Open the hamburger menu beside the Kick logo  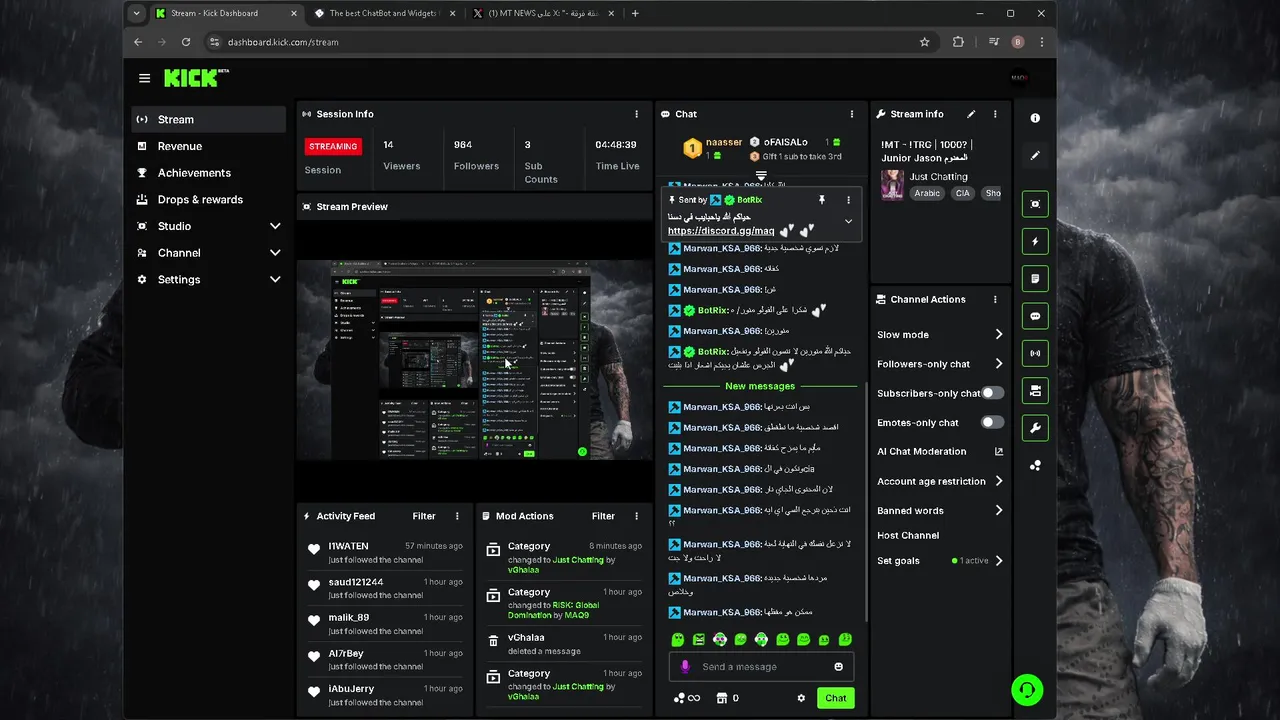coord(145,78)
